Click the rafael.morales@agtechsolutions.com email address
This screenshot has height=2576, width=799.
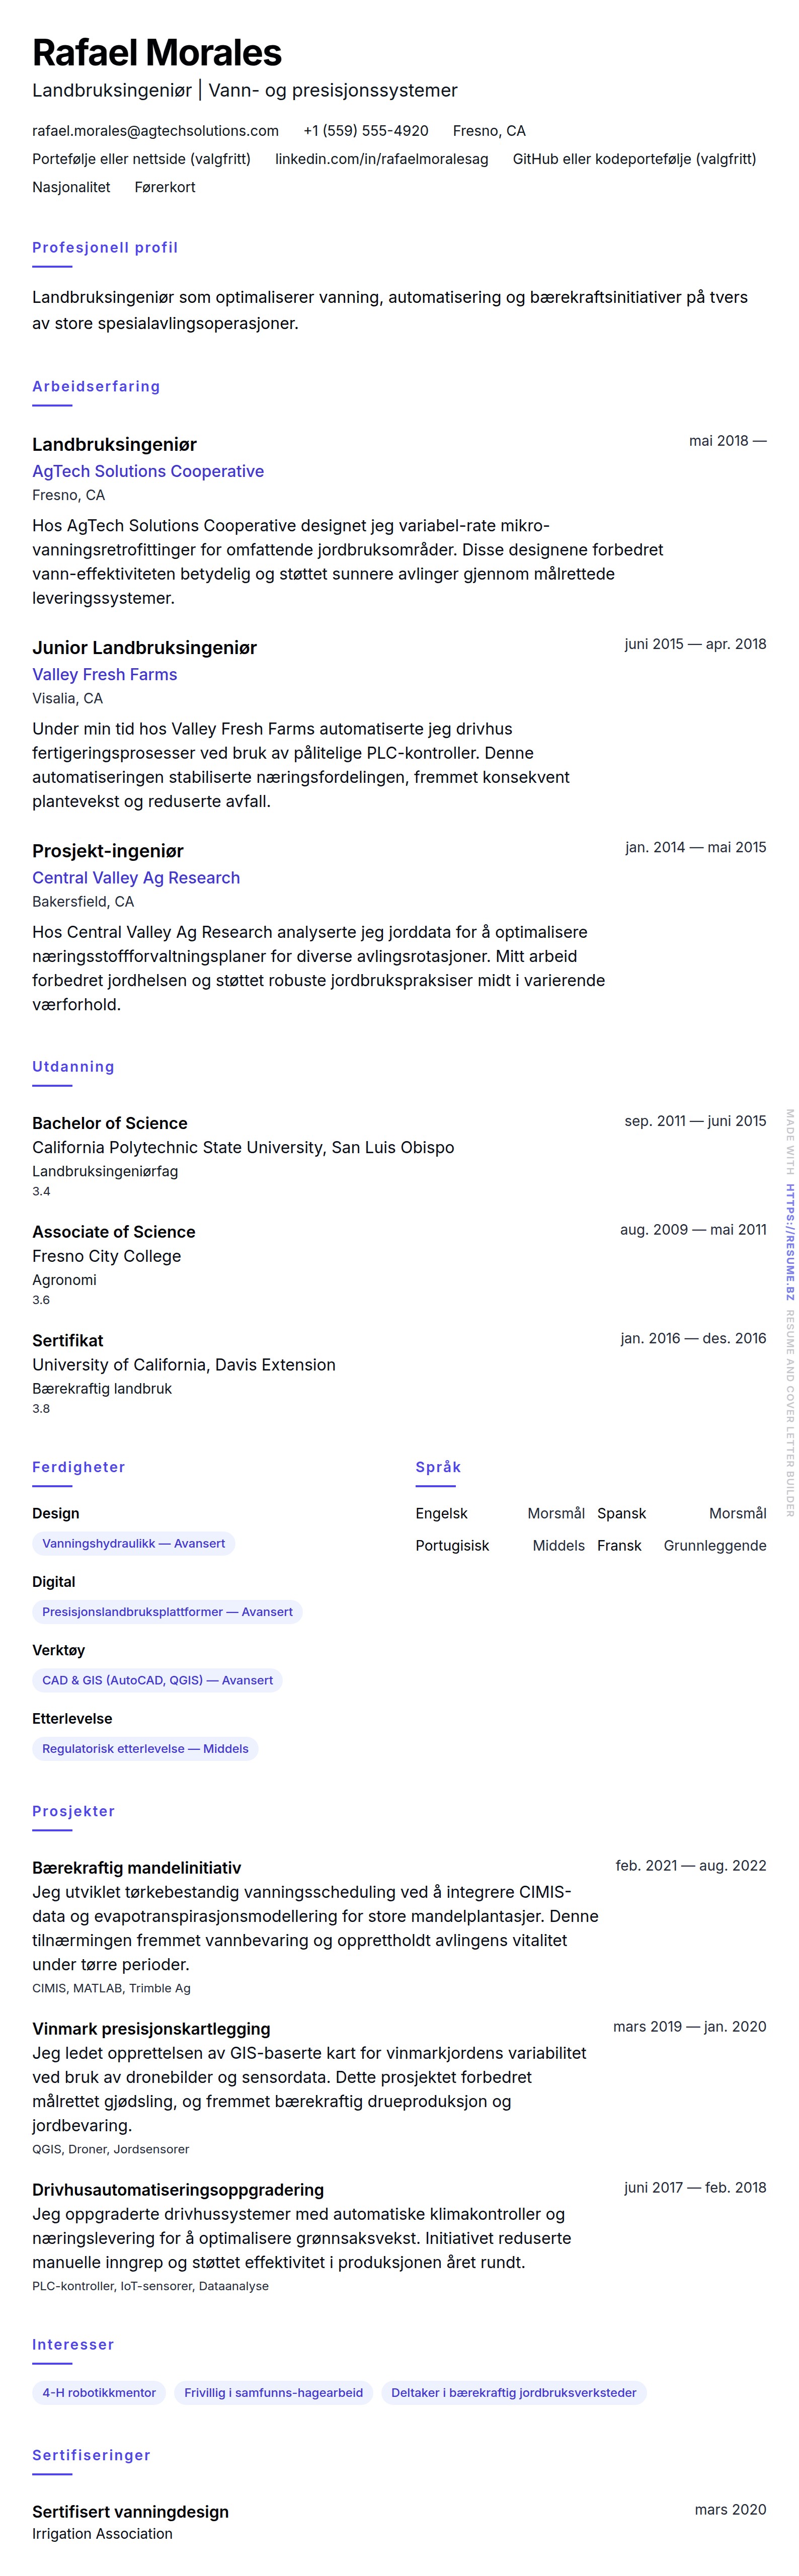[x=155, y=131]
